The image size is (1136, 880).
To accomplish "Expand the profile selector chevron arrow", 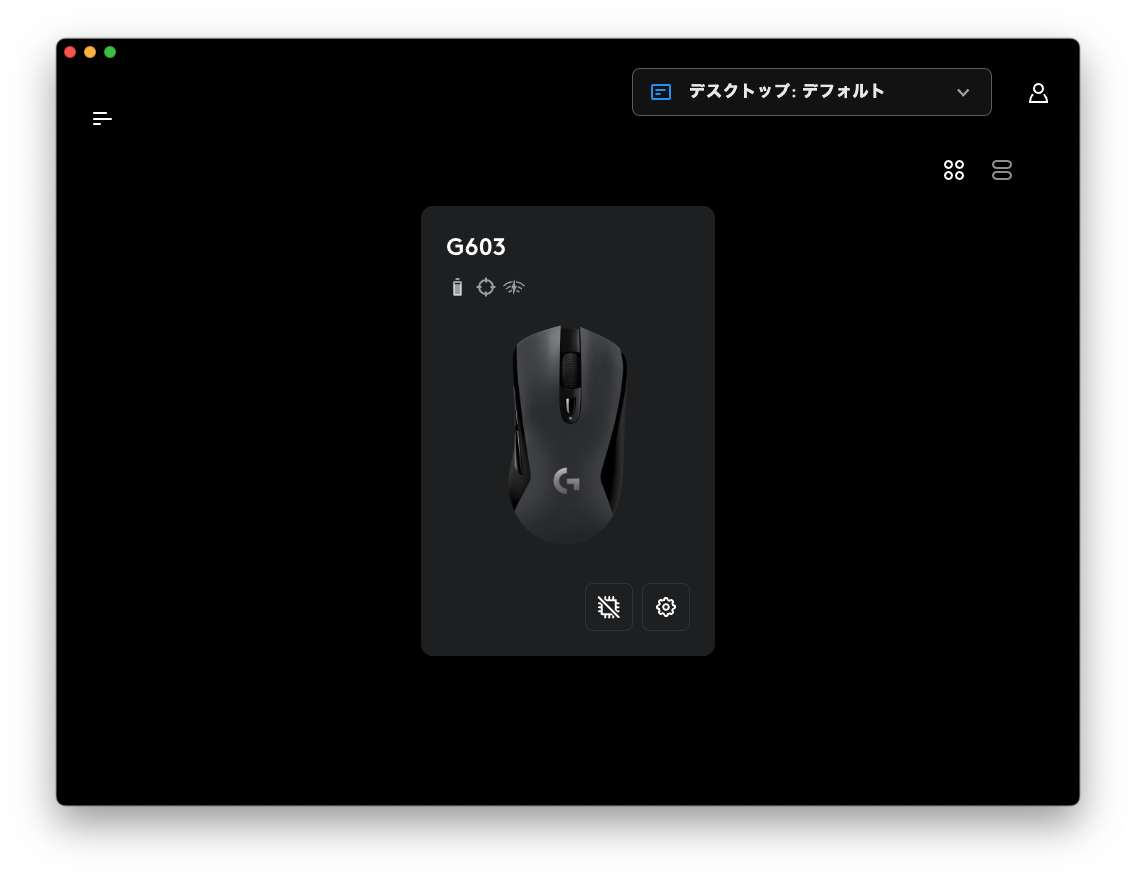I will pos(963,93).
